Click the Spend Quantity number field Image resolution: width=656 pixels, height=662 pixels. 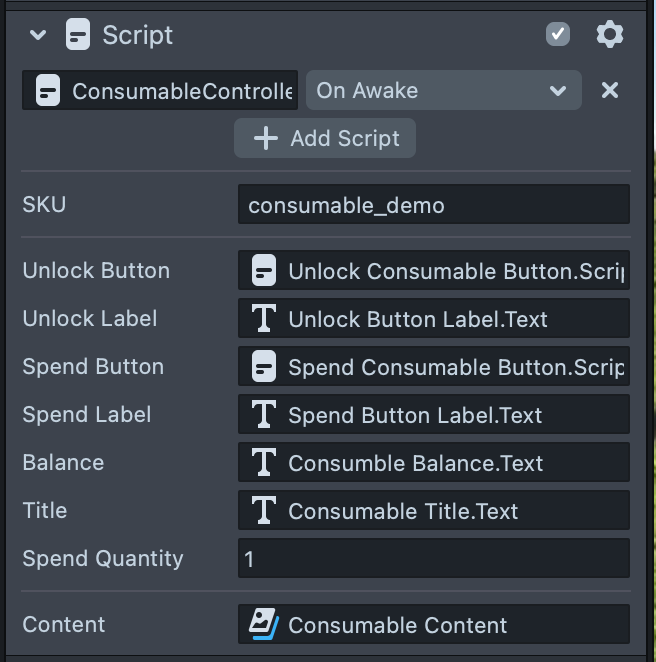coord(434,558)
